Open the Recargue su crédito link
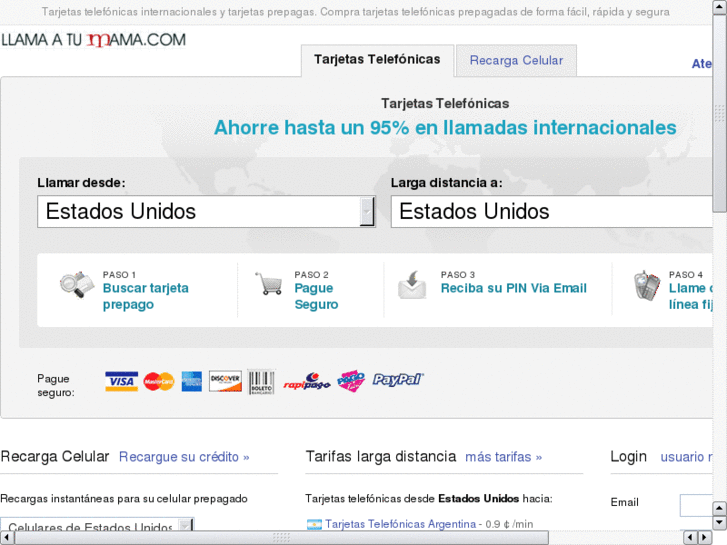727x545 pixels. (x=184, y=457)
